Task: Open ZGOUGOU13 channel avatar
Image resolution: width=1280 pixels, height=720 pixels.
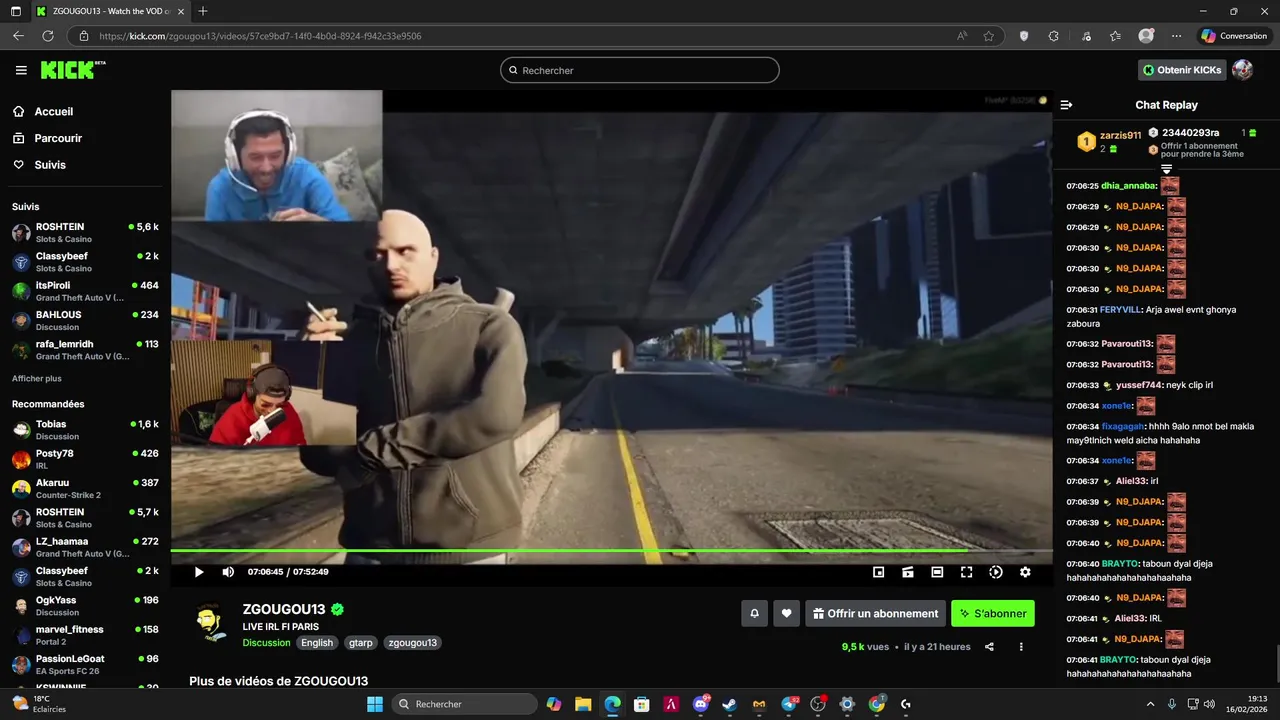Action: pos(211,623)
